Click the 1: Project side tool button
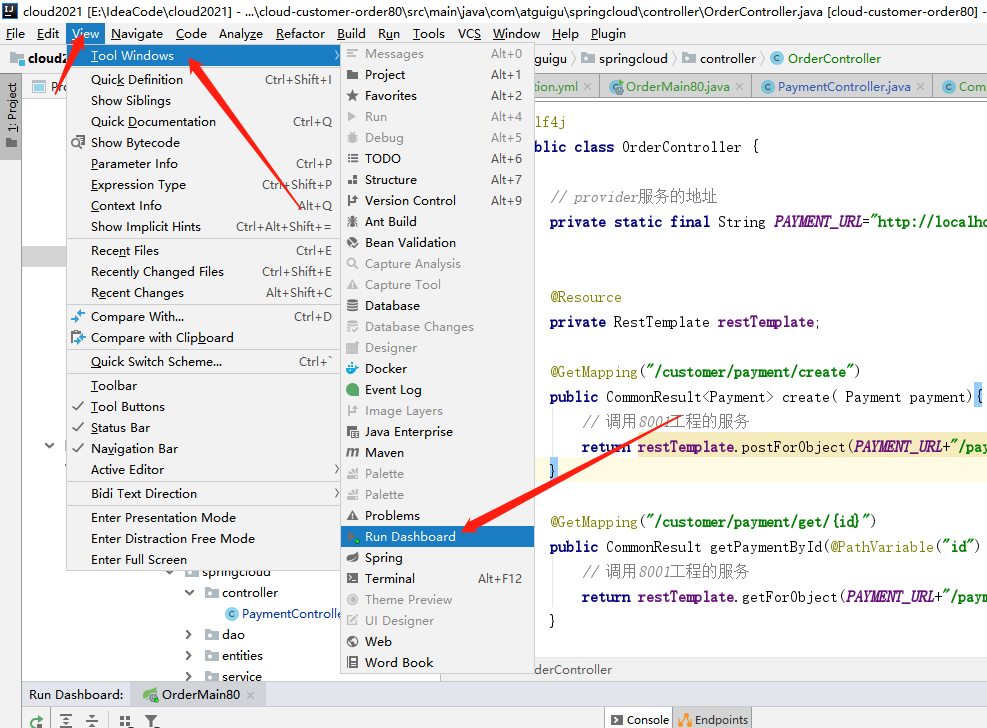The width and height of the screenshot is (987, 728). [11, 115]
